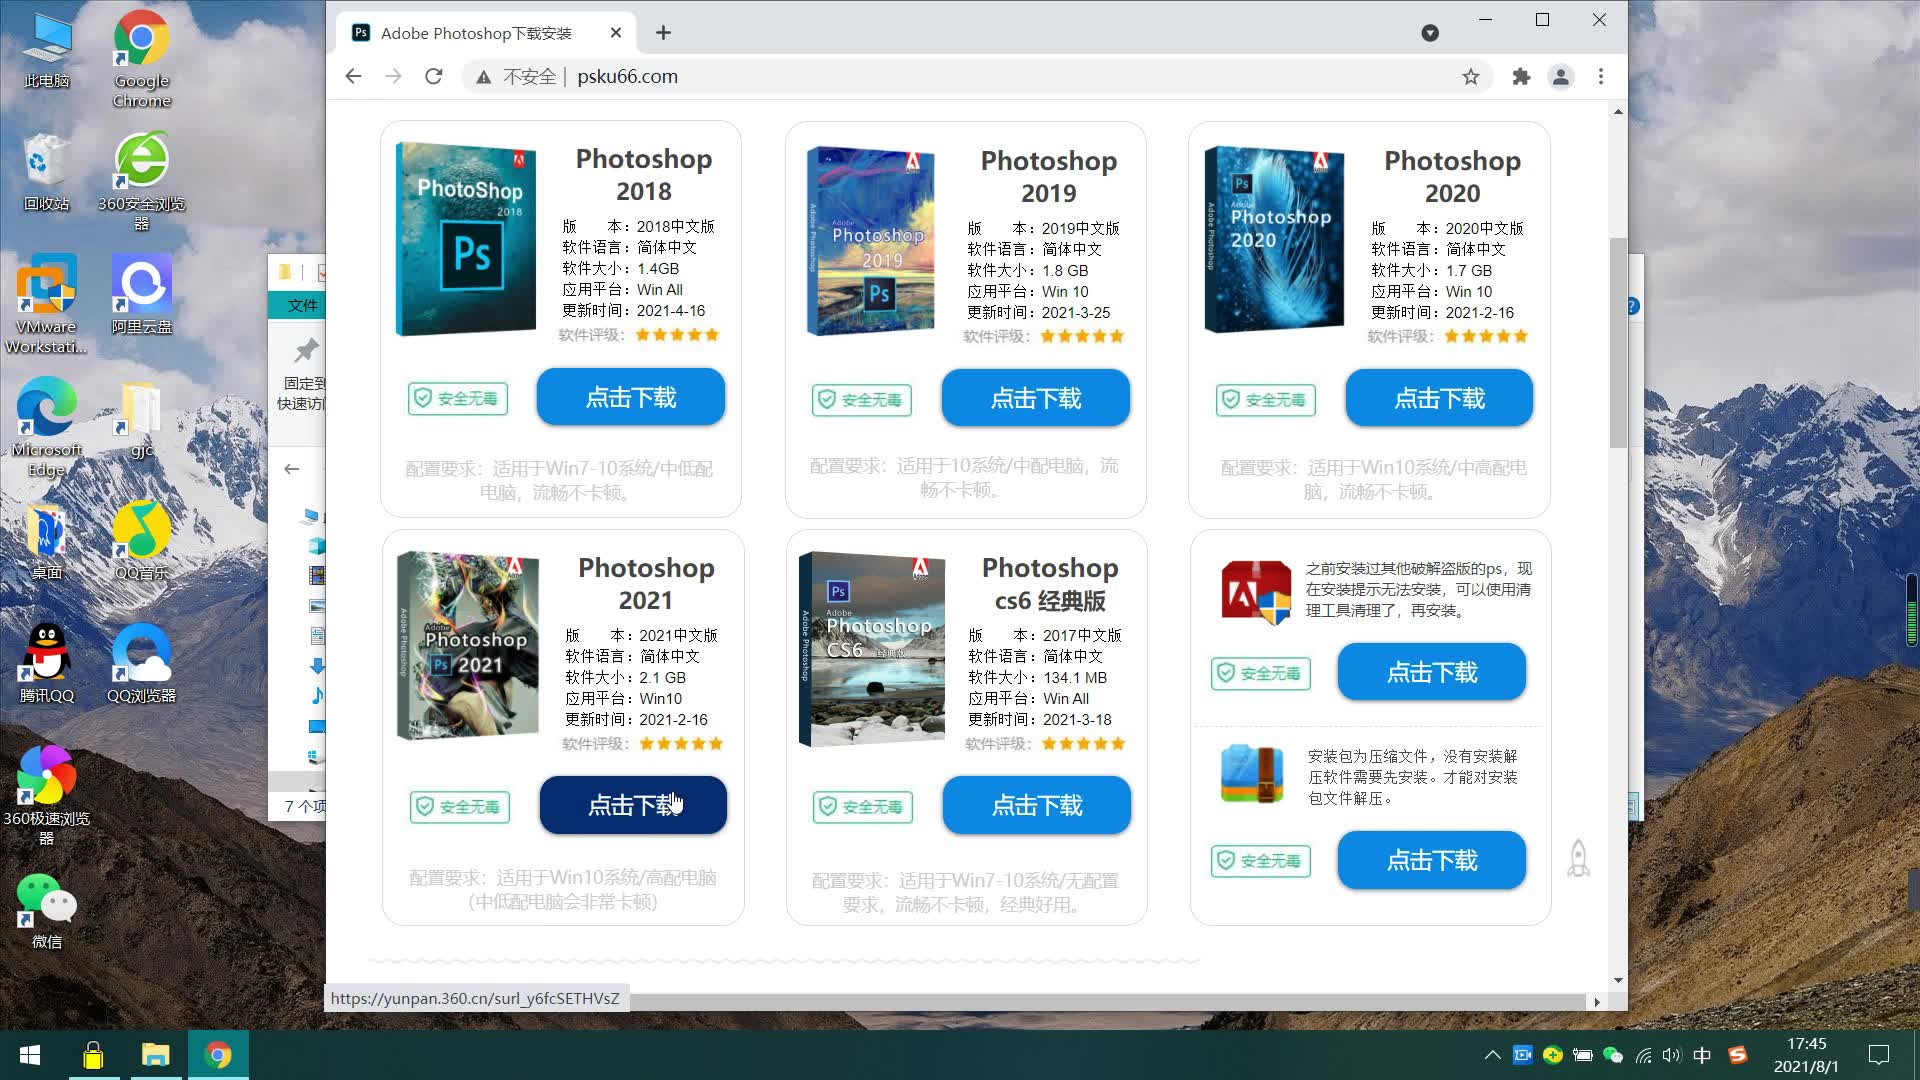This screenshot has height=1080, width=1920.
Task: Reload the psku66.com page
Action: [x=433, y=76]
